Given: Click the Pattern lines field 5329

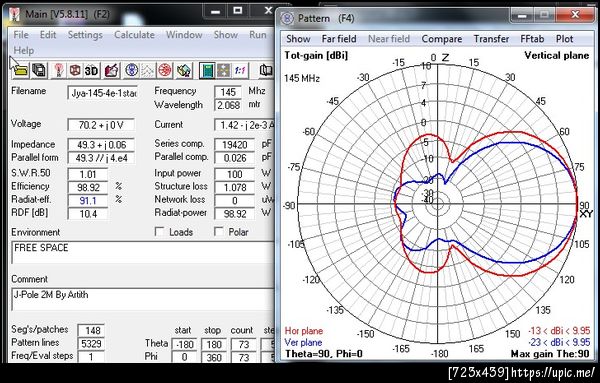Looking at the screenshot, I should point(91,344).
